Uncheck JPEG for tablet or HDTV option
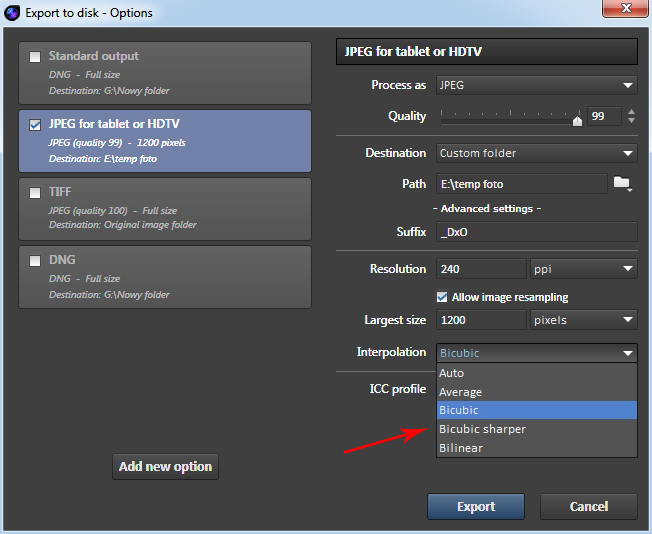The width and height of the screenshot is (652, 534). [x=36, y=125]
